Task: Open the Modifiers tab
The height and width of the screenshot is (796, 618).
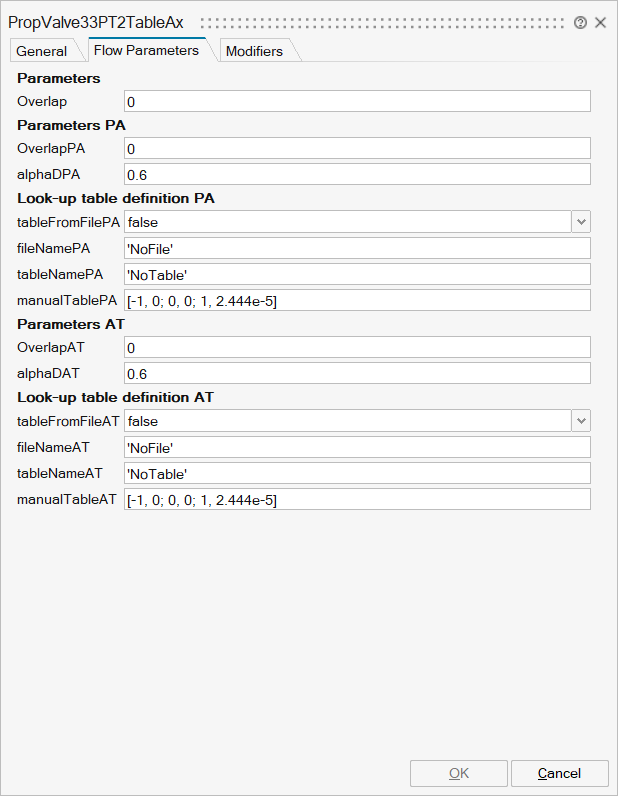Action: click(x=254, y=51)
